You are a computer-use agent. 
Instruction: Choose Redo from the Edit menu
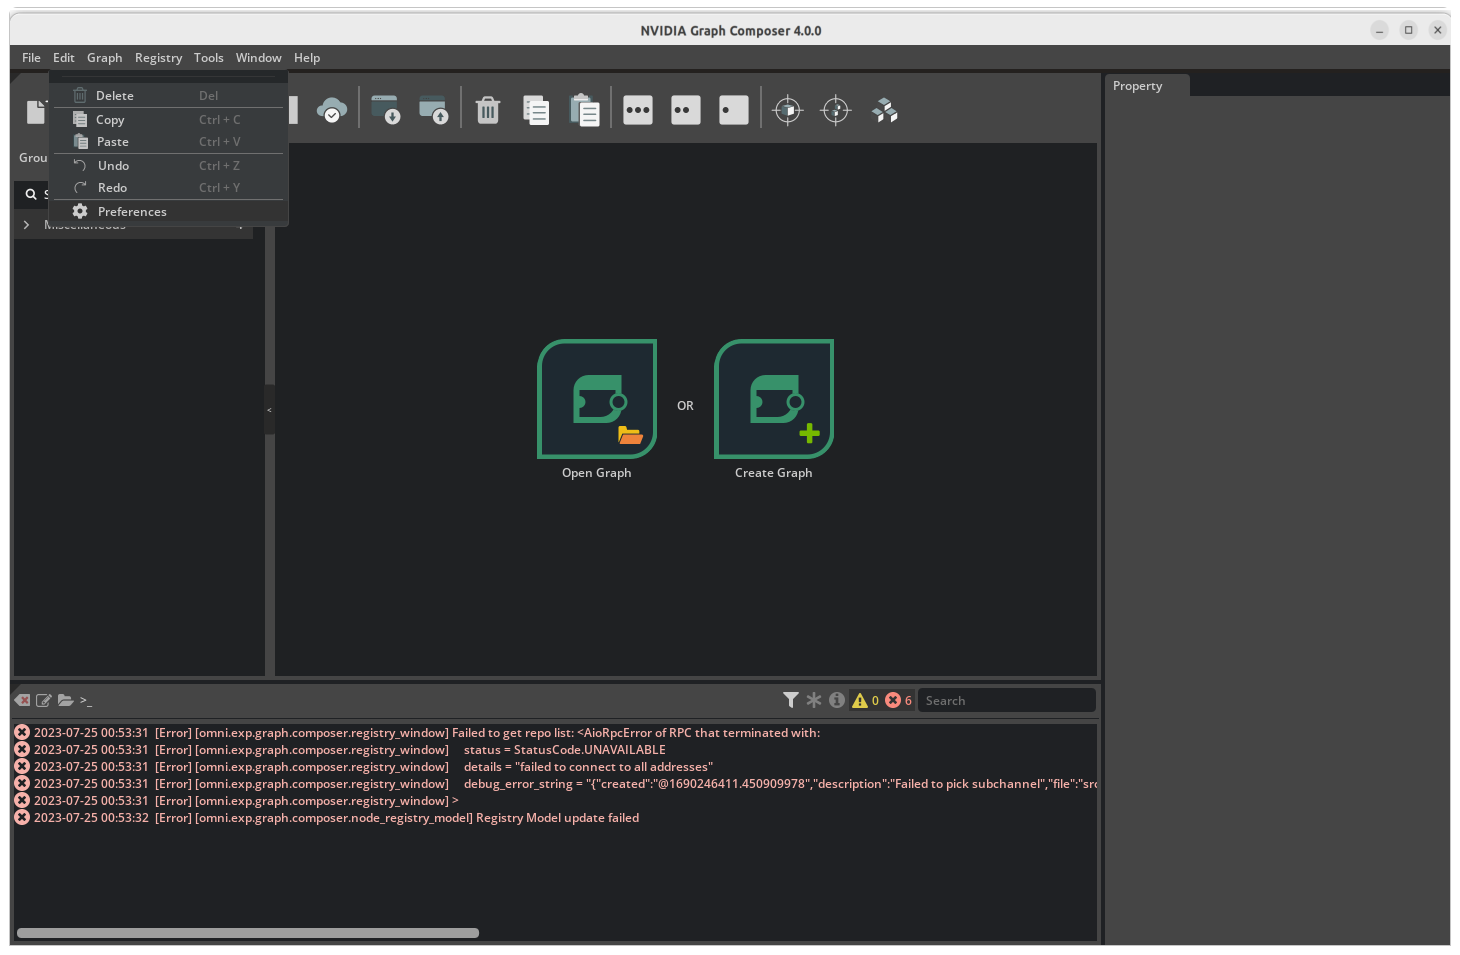tap(168, 188)
